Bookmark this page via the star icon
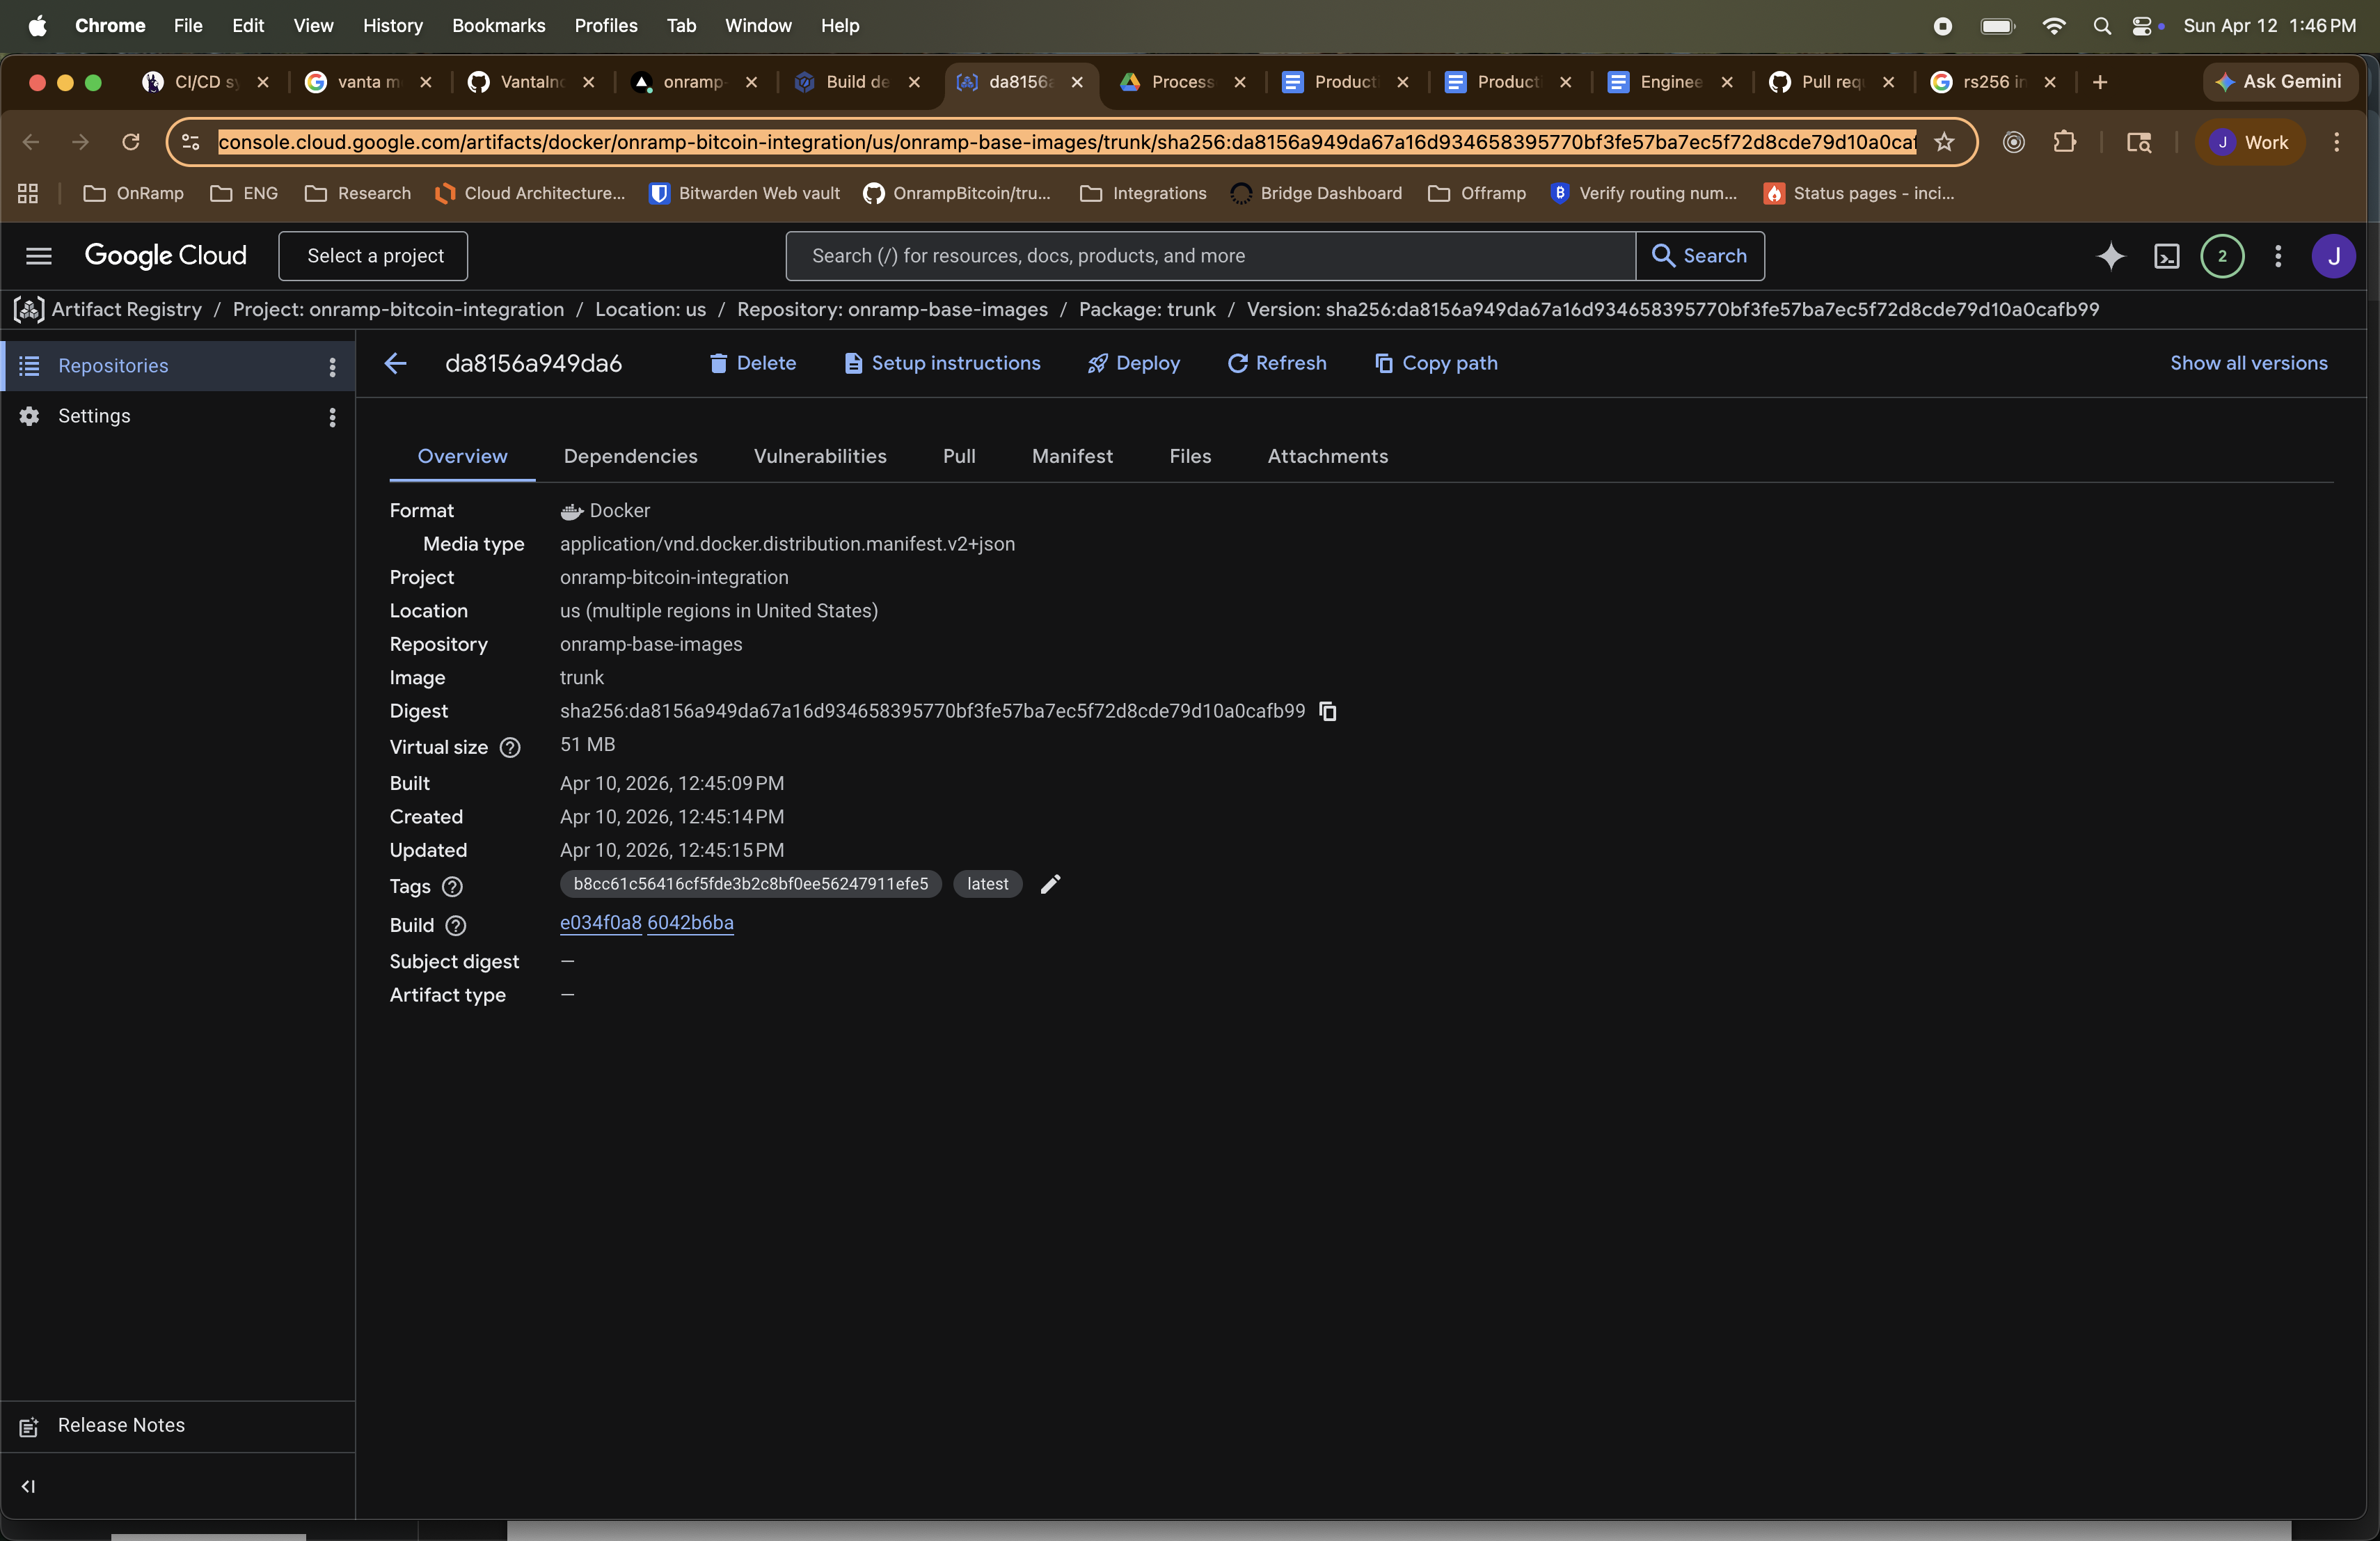Screen dimensions: 2380x1541 tap(1945, 142)
